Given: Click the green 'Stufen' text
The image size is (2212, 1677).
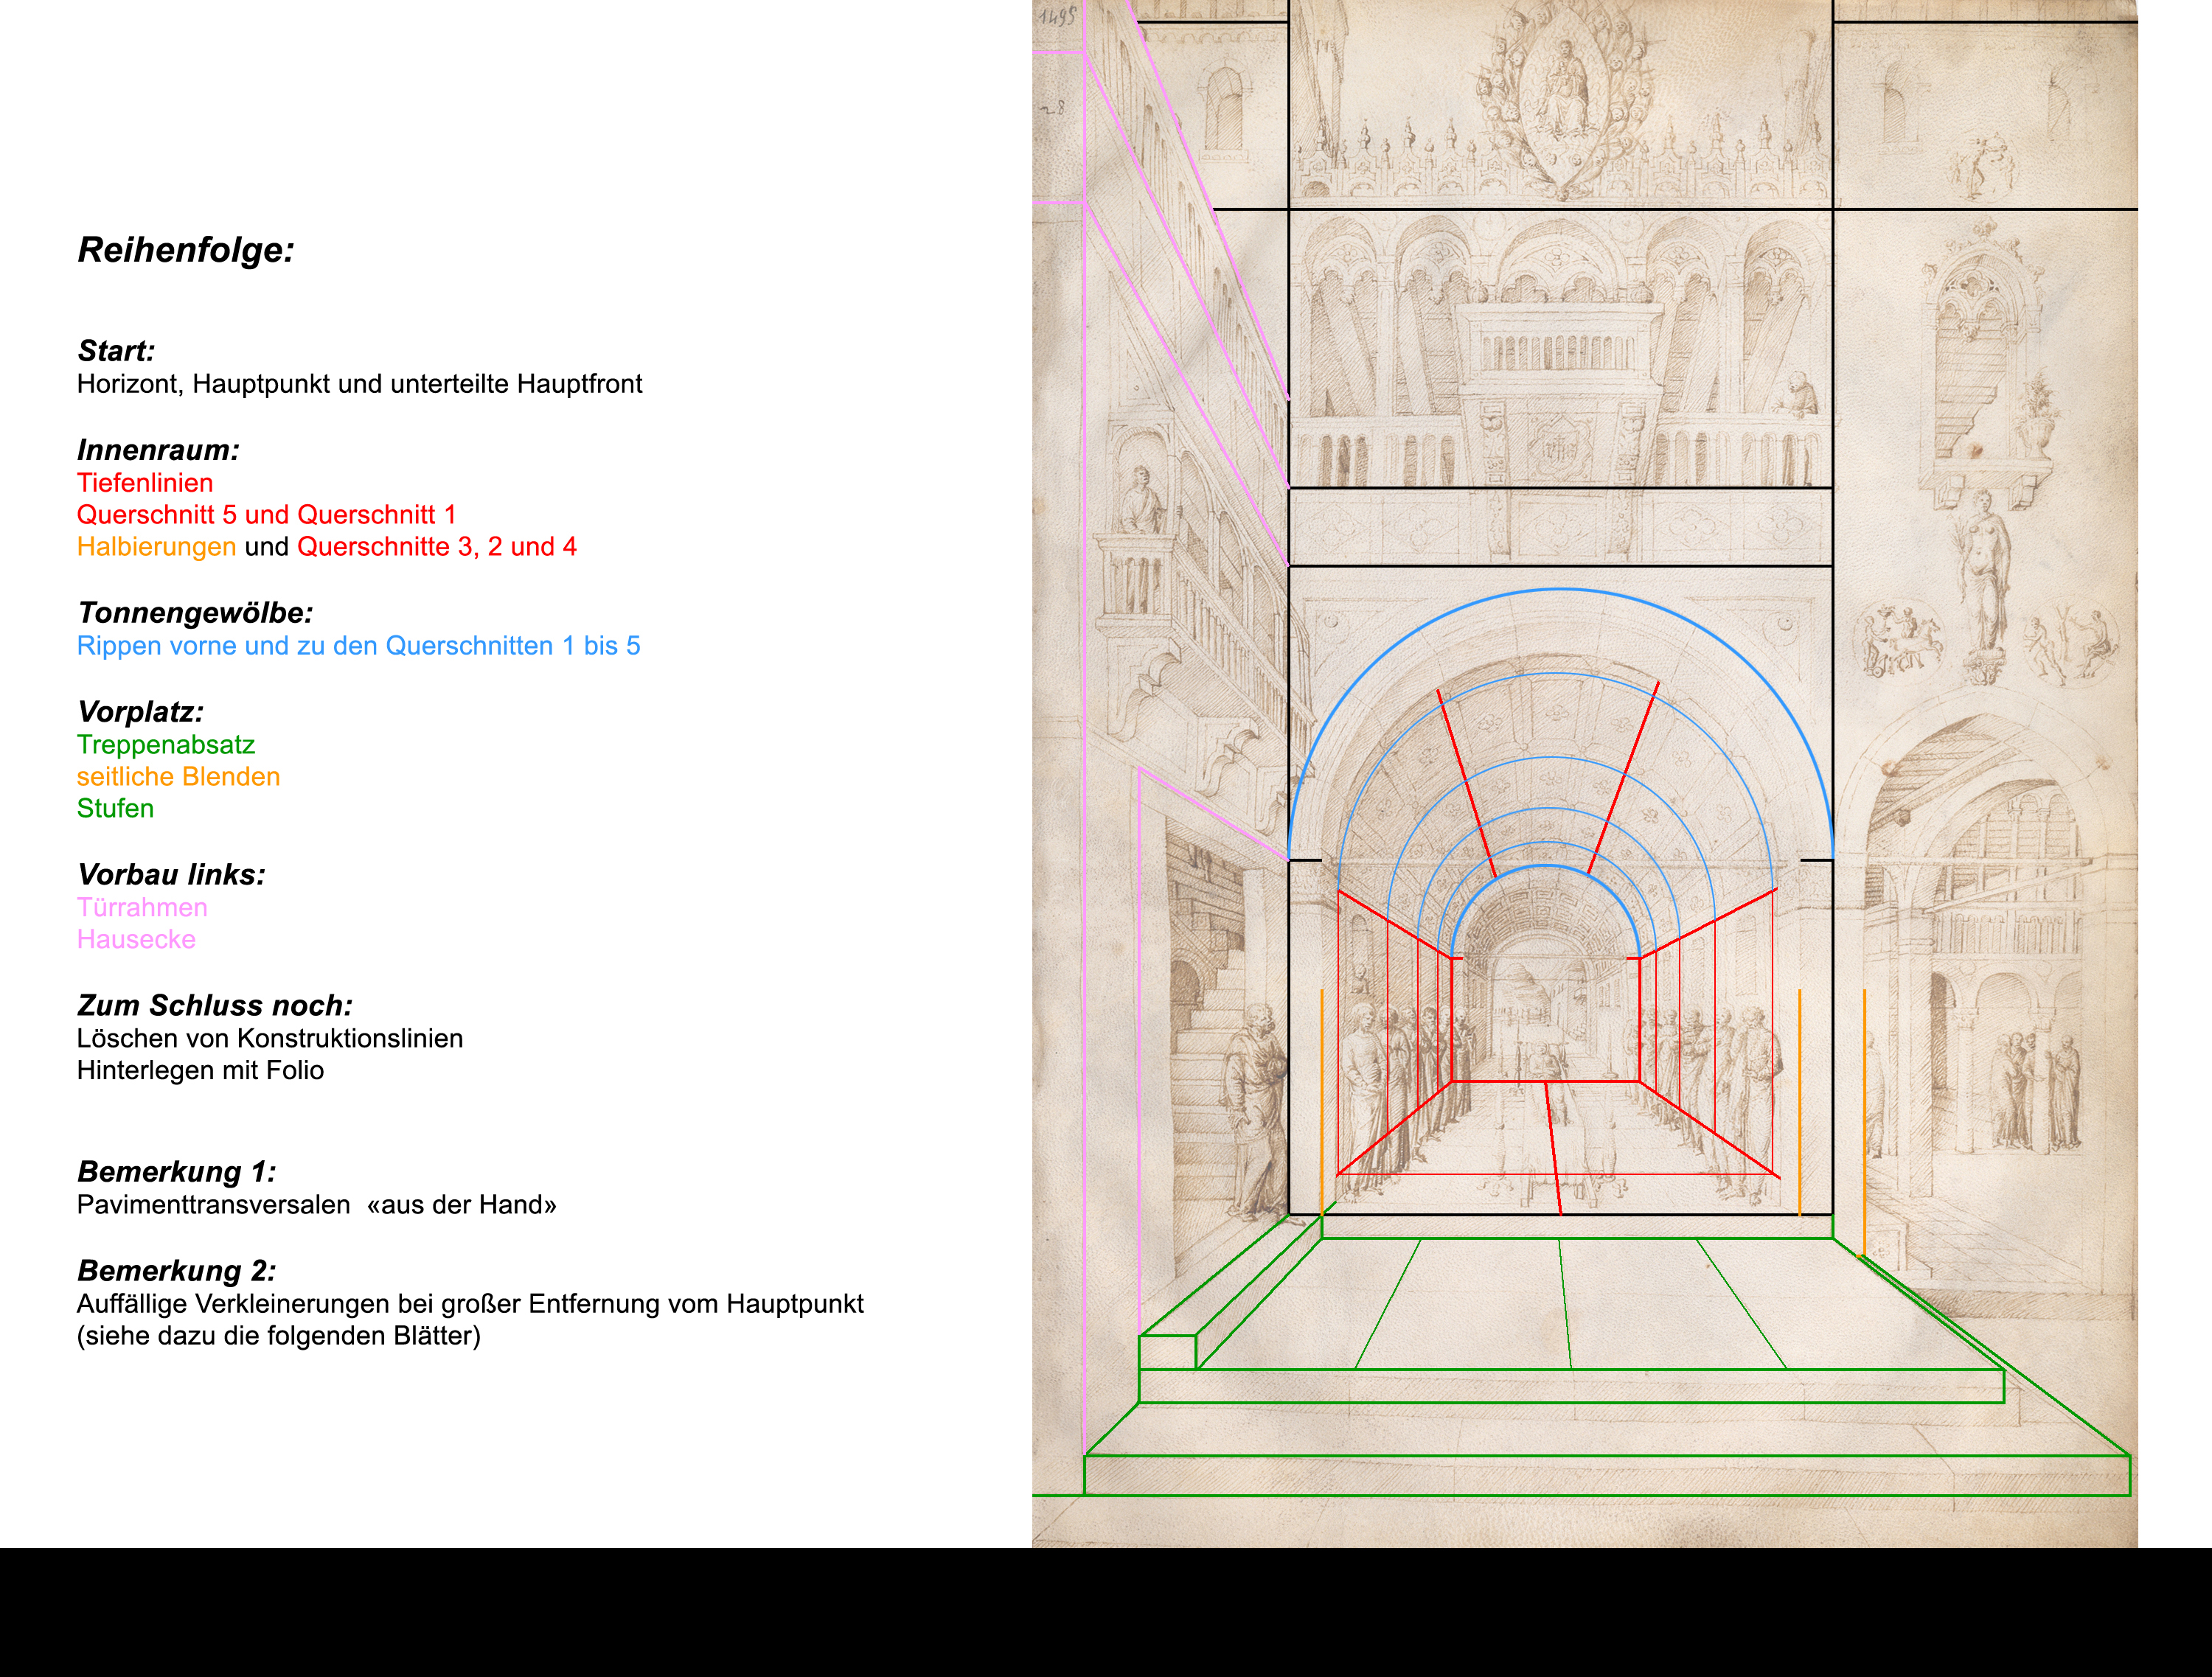Looking at the screenshot, I should [115, 809].
